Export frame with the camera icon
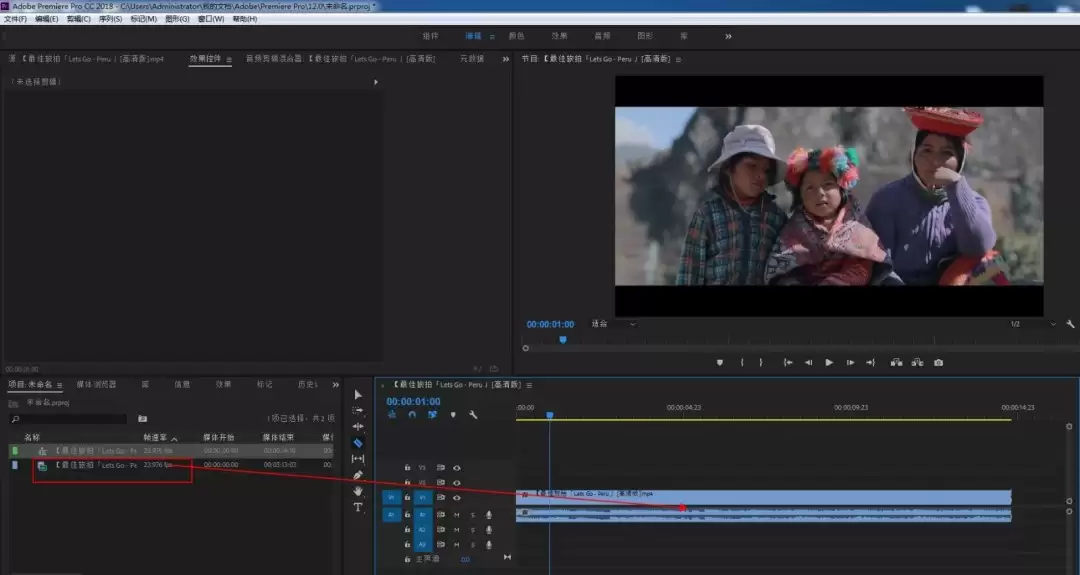The image size is (1080, 575). tap(938, 362)
